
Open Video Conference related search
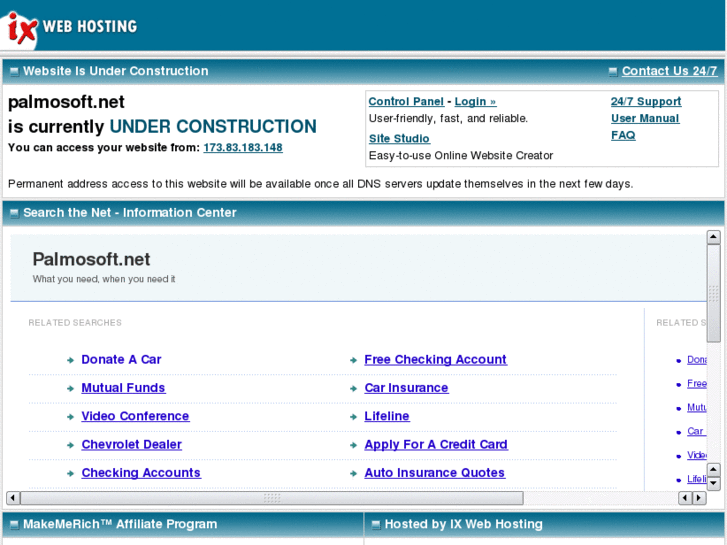coord(135,416)
